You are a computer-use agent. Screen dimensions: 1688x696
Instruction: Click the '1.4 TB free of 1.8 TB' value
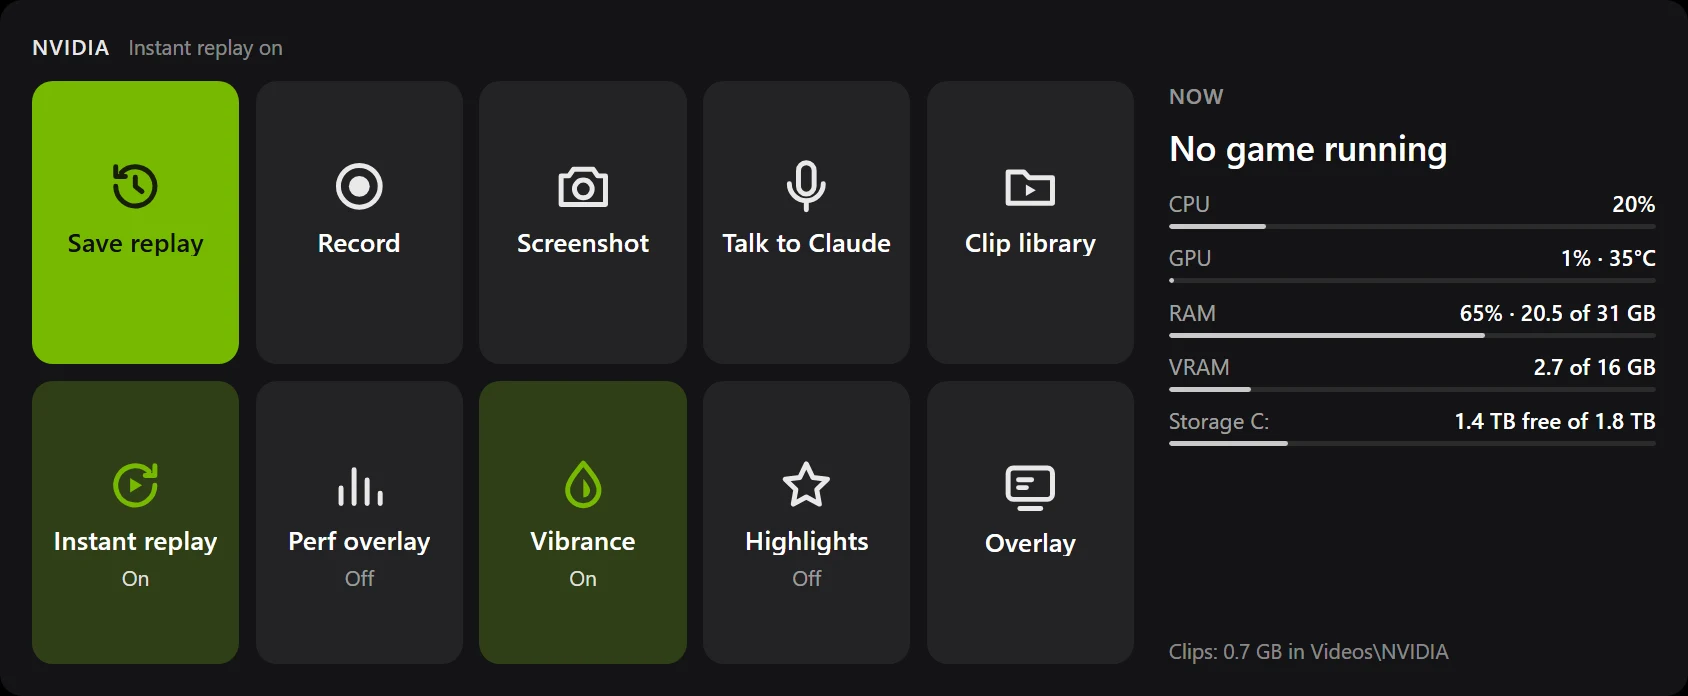point(1555,421)
